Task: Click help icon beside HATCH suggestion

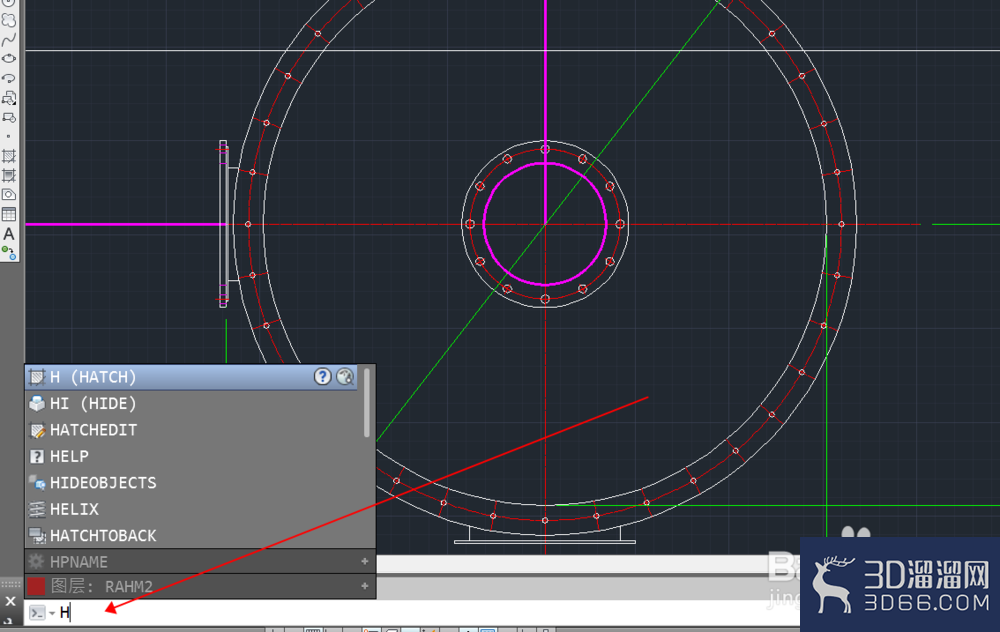Action: tap(323, 377)
